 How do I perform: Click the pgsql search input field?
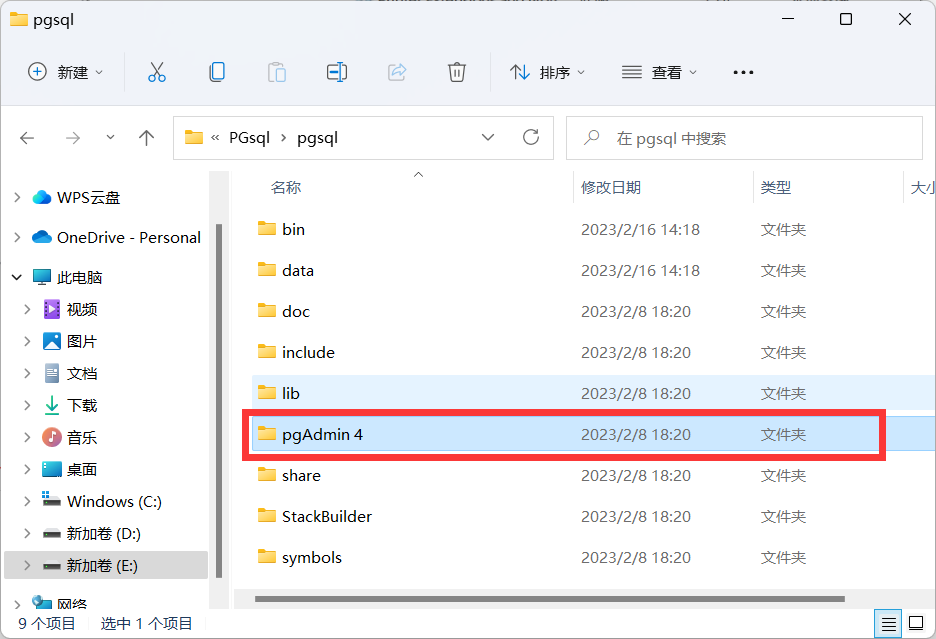coord(744,137)
